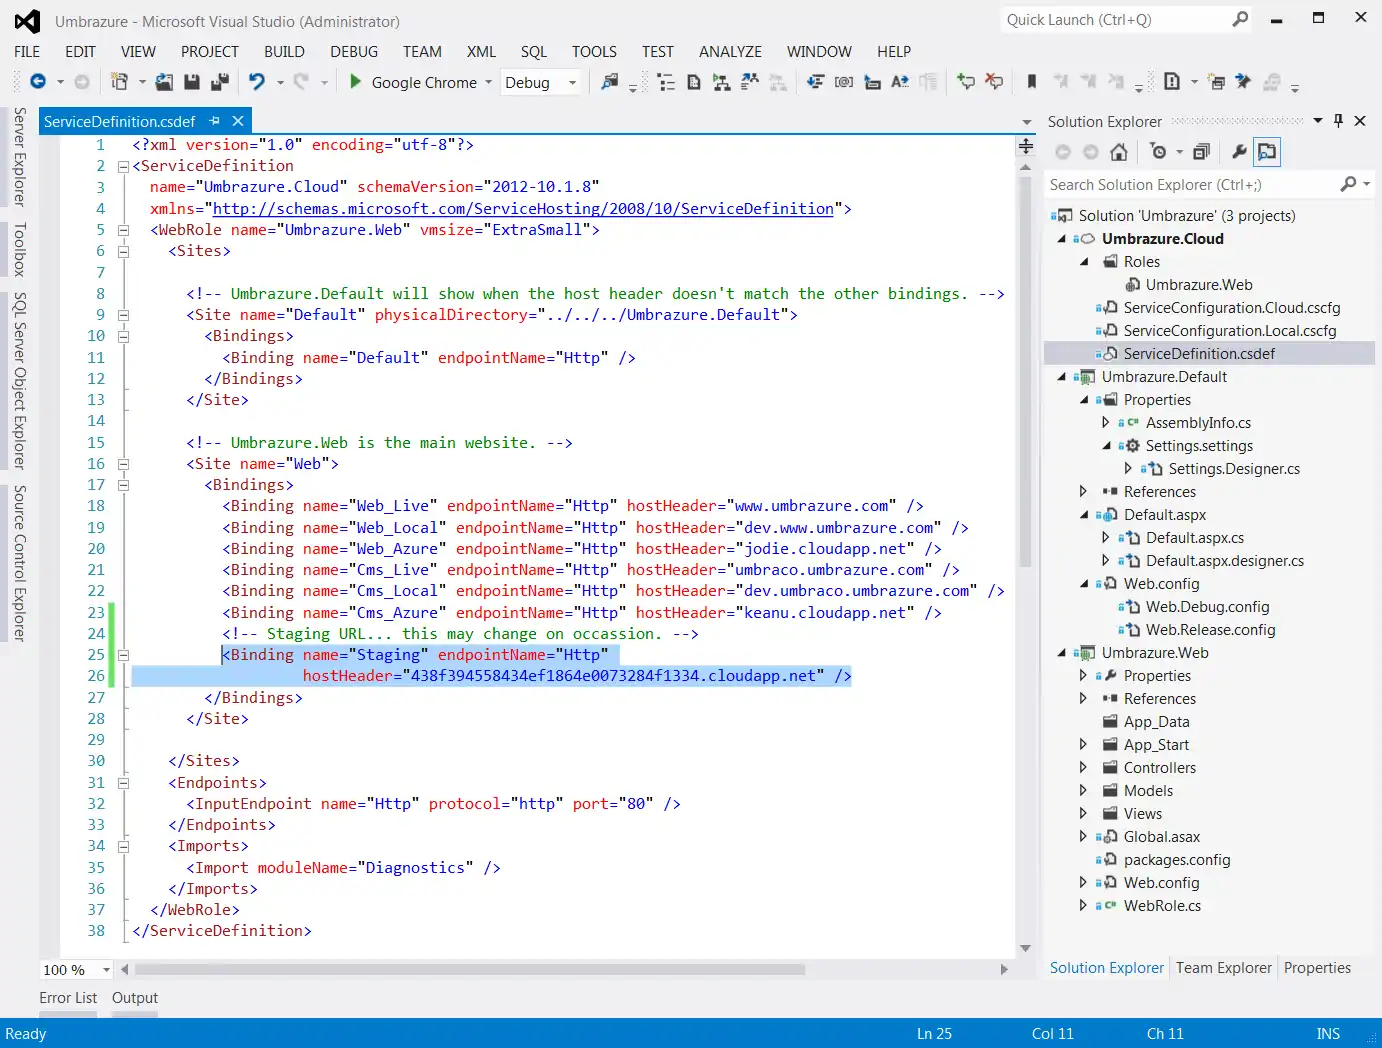1382x1048 pixels.
Task: Open the ANALYZE menu
Action: (730, 51)
